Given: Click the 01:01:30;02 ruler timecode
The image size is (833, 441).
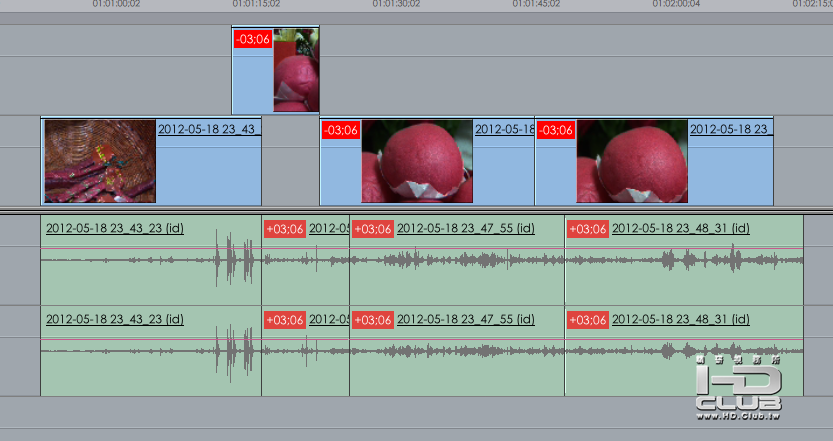Looking at the screenshot, I should [x=396, y=4].
